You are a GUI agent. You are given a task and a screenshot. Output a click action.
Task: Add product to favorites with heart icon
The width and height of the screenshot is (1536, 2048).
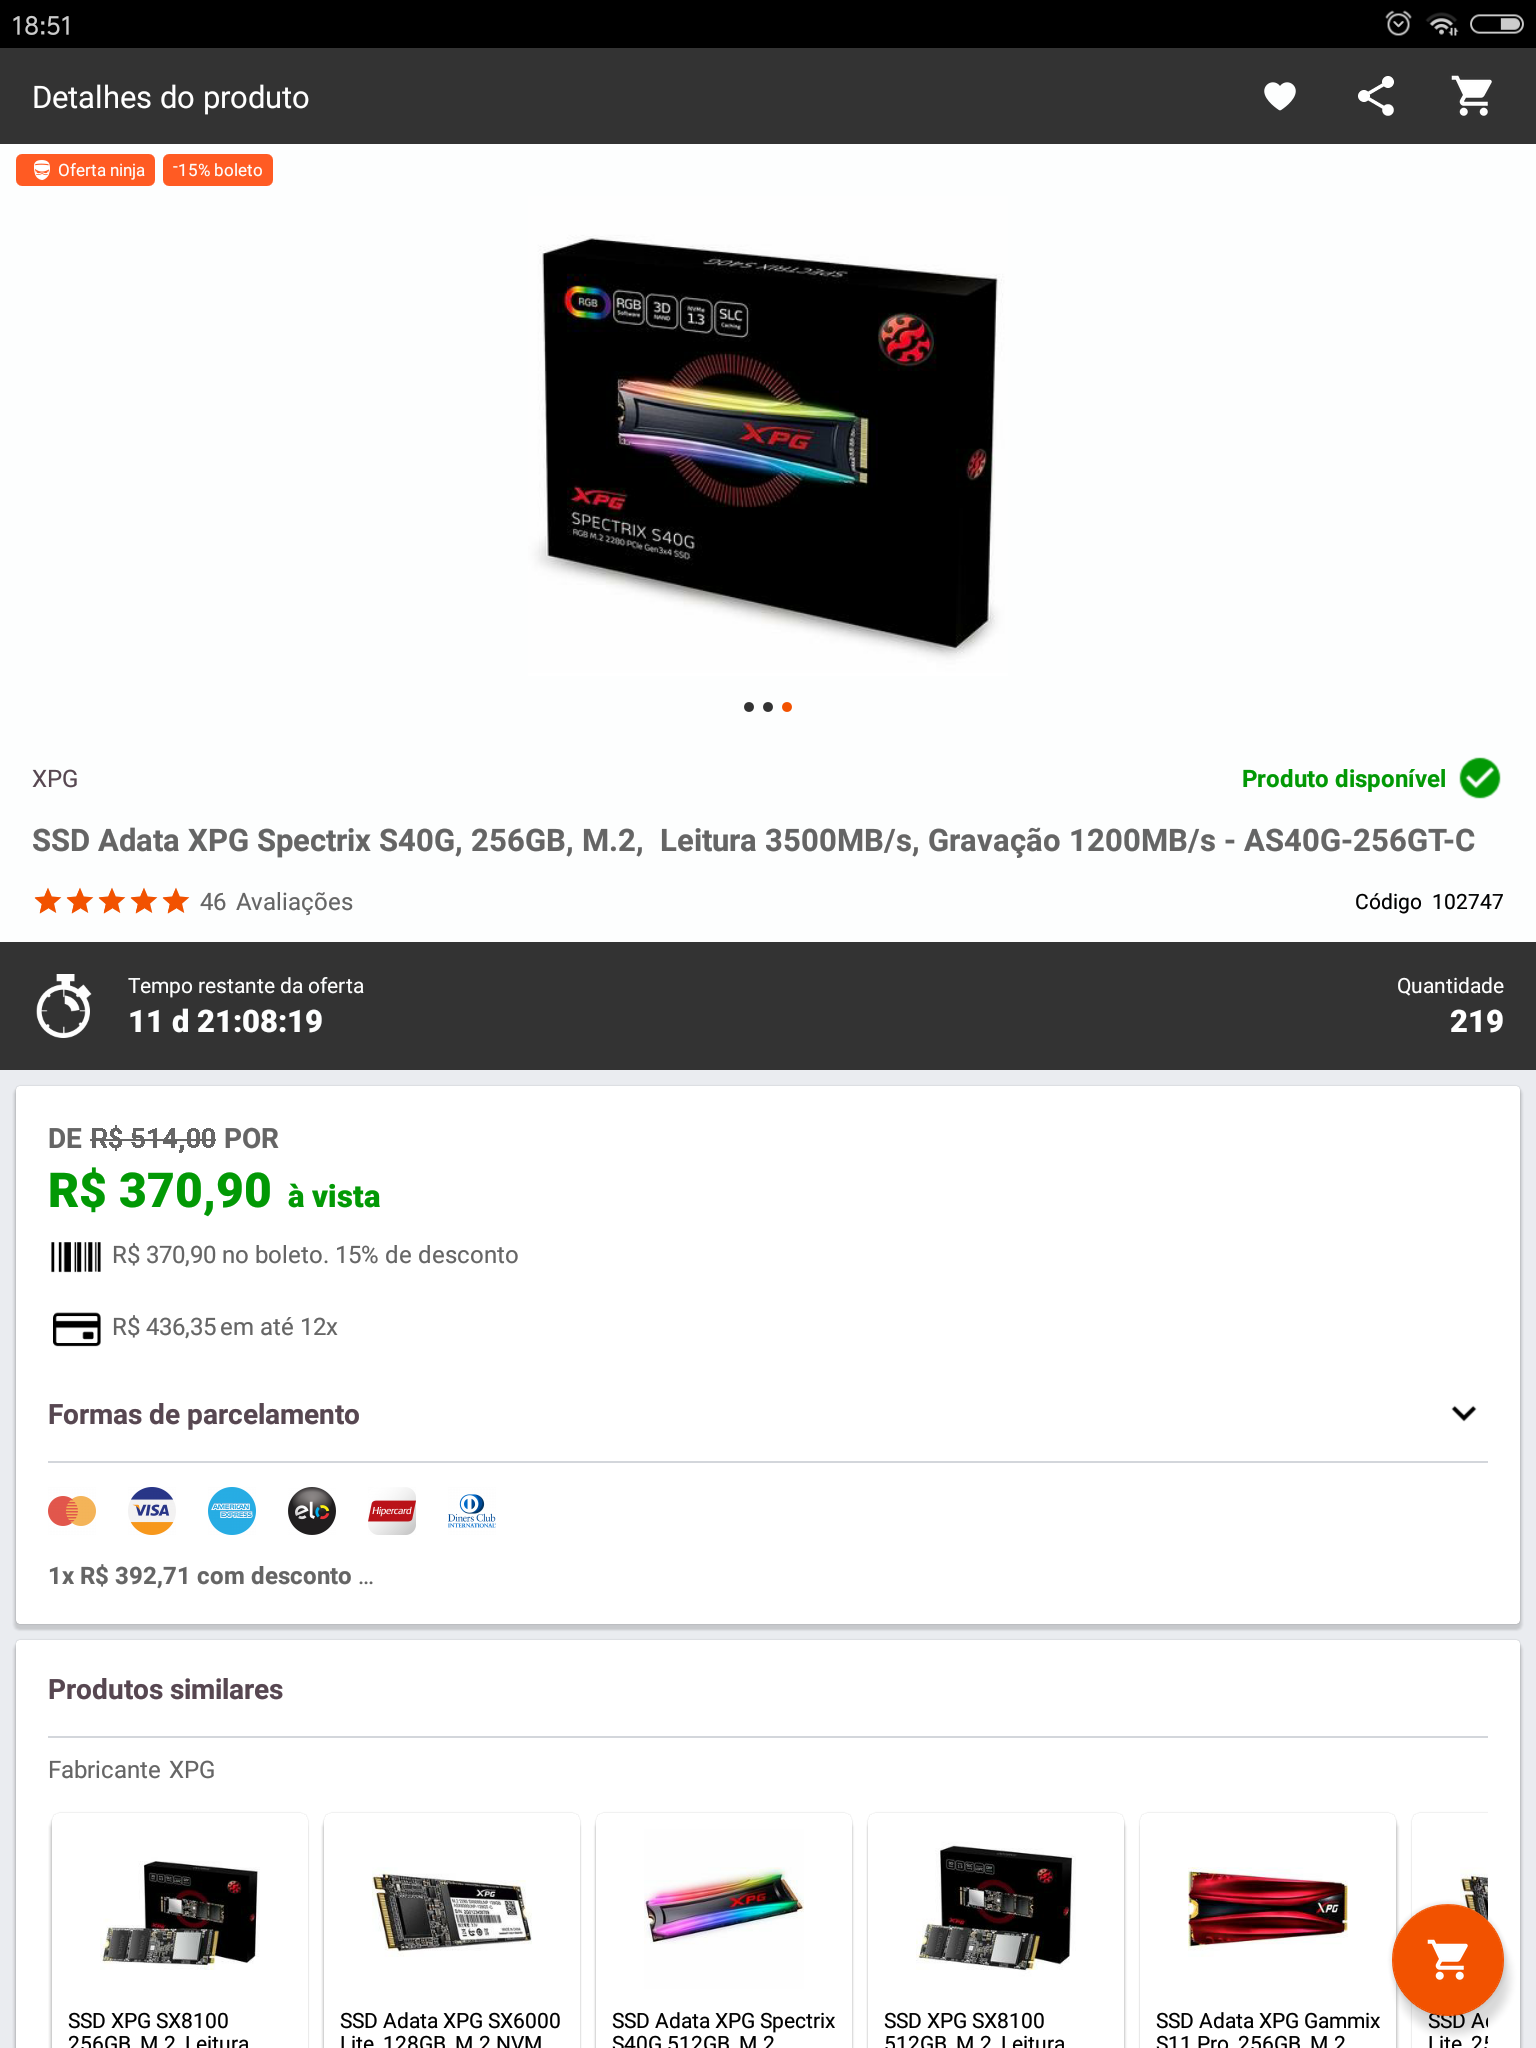point(1279,96)
